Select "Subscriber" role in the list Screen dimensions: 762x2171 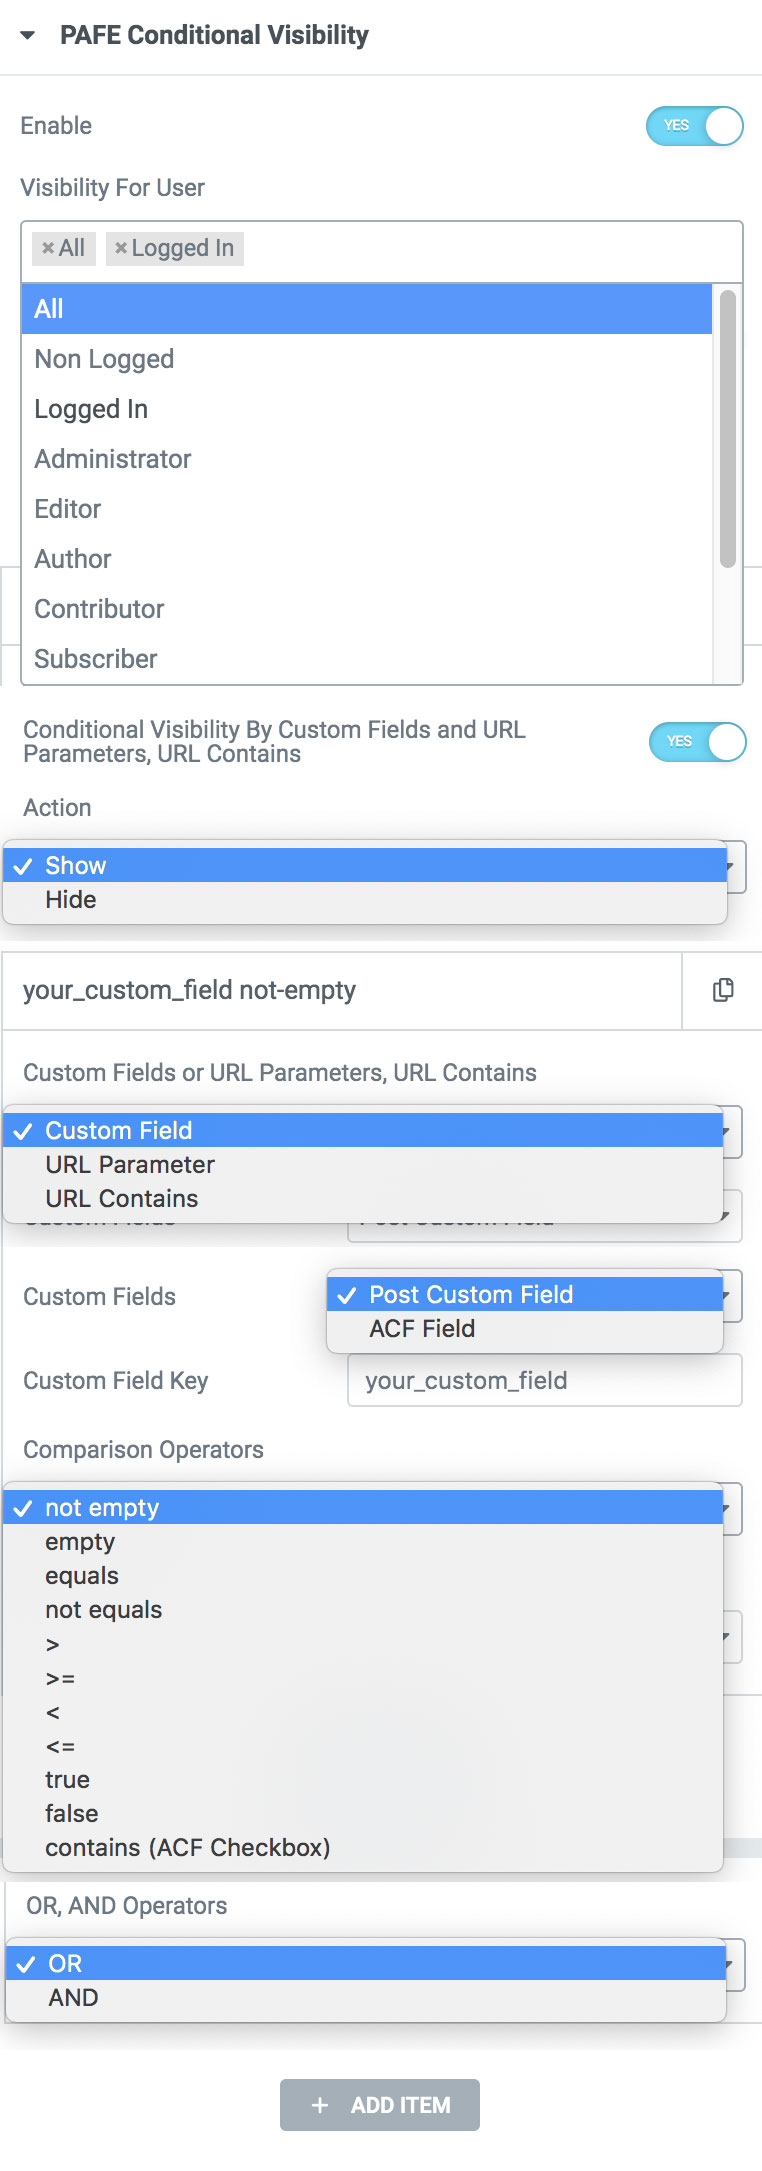(95, 659)
